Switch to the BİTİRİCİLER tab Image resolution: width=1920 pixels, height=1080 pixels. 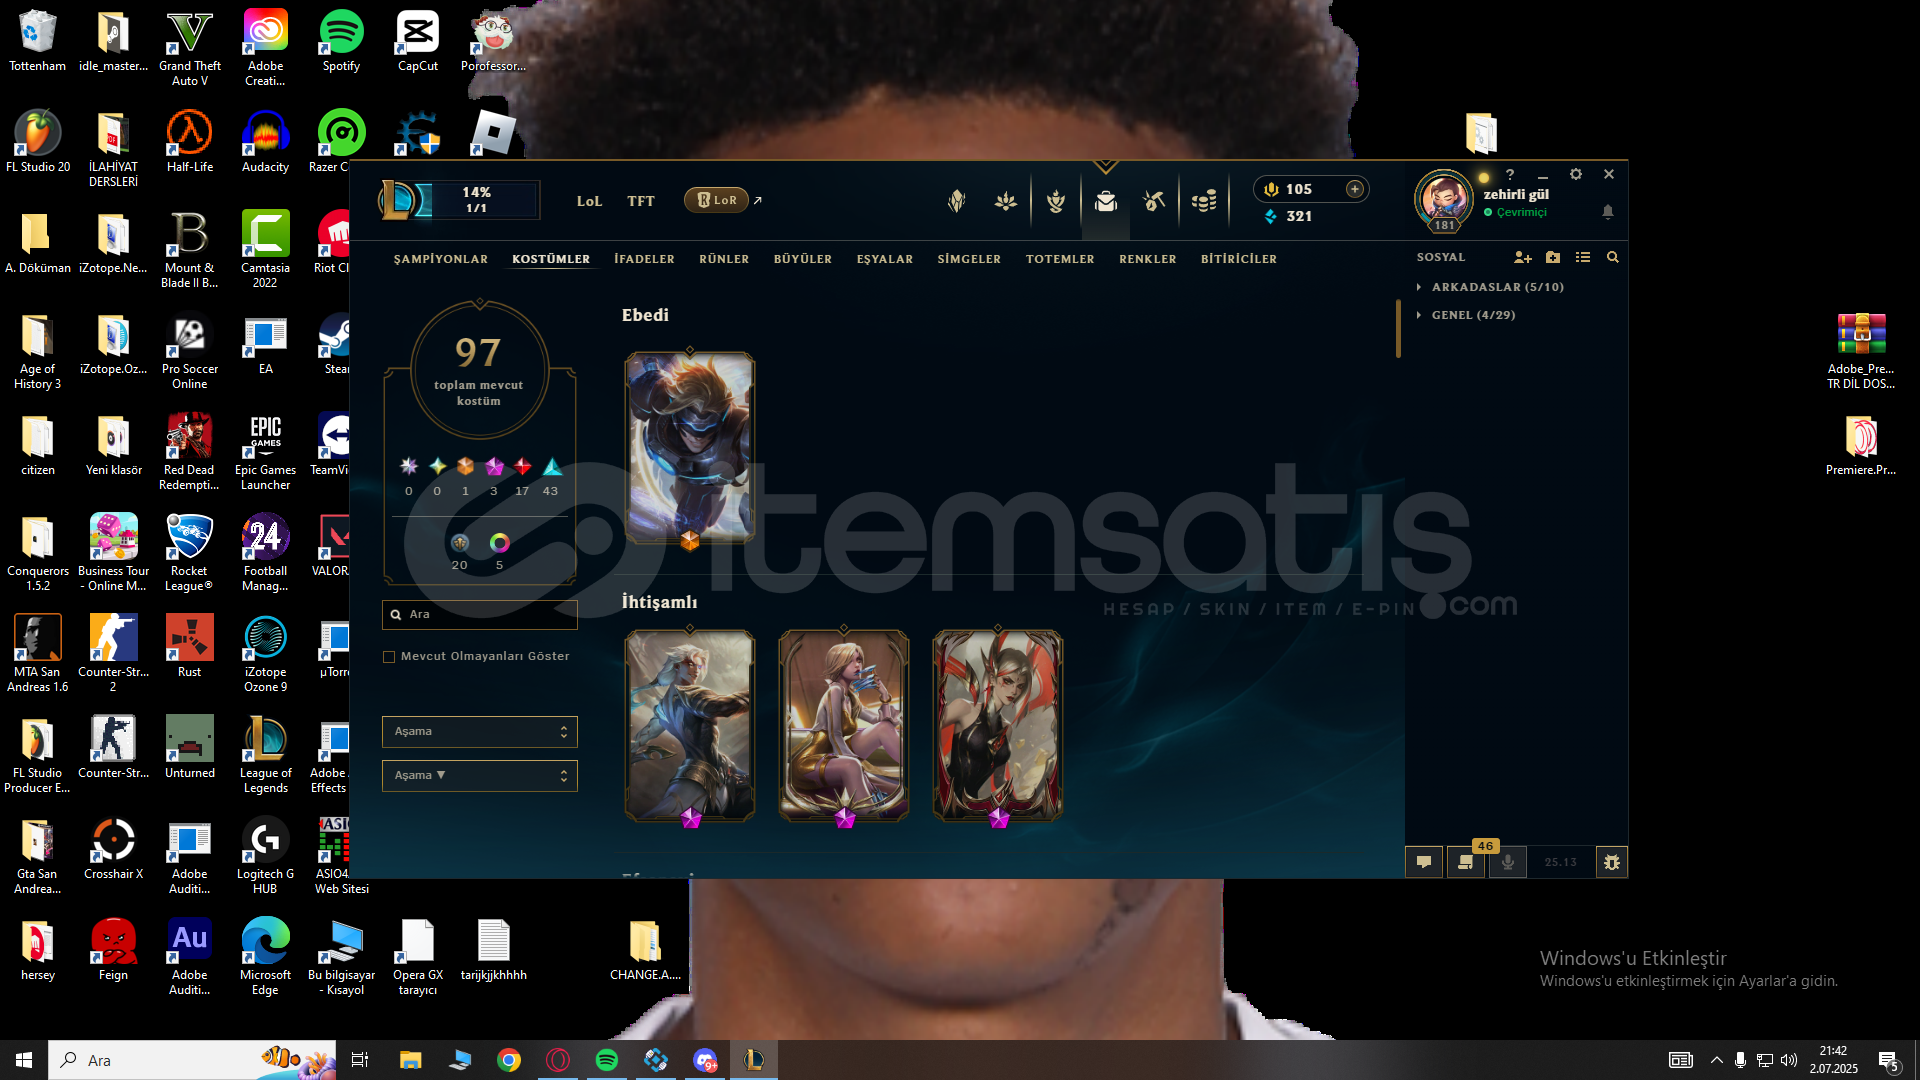(x=1239, y=259)
